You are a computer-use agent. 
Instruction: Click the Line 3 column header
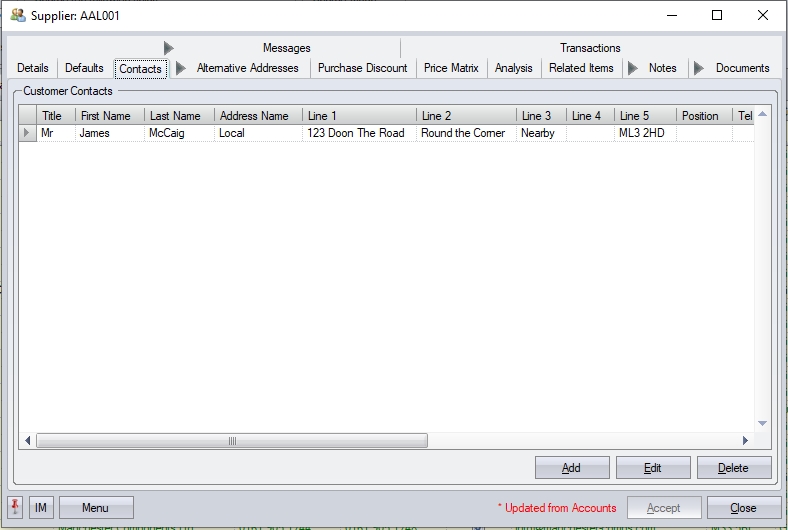[x=541, y=116]
